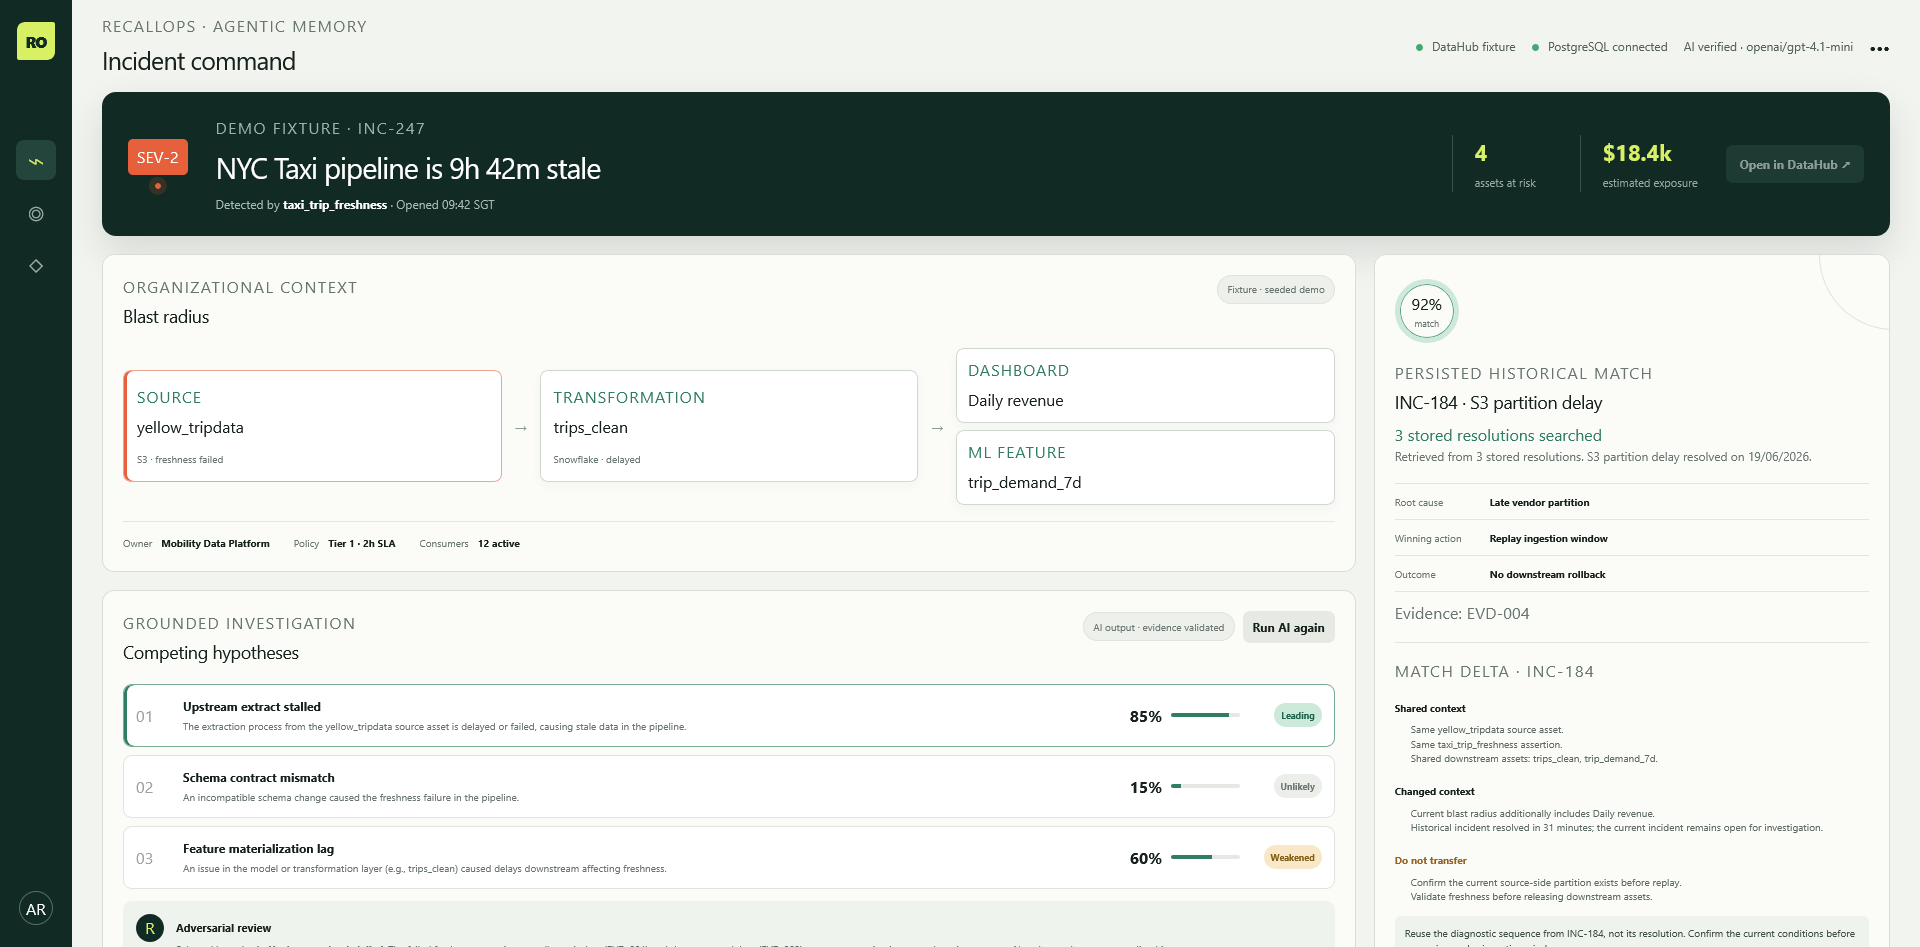Click the Changed context heading
Image resolution: width=1920 pixels, height=947 pixels.
[x=1434, y=792]
